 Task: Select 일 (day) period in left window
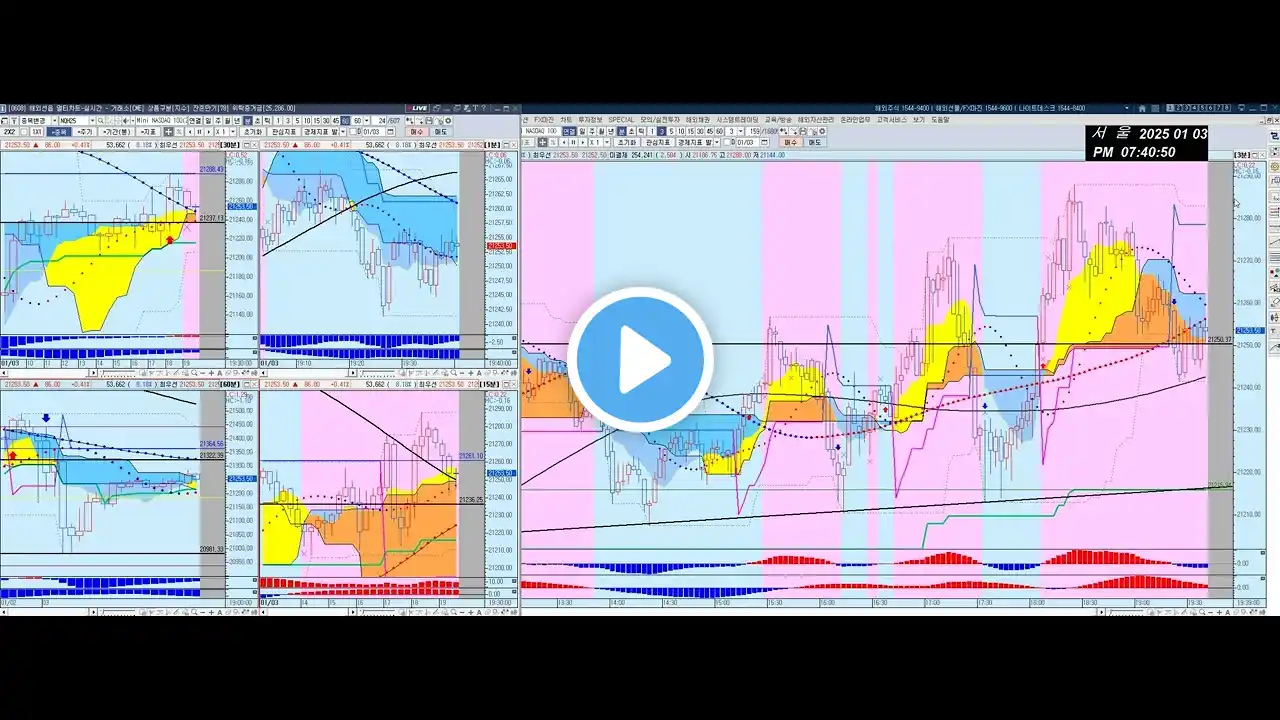coord(208,120)
